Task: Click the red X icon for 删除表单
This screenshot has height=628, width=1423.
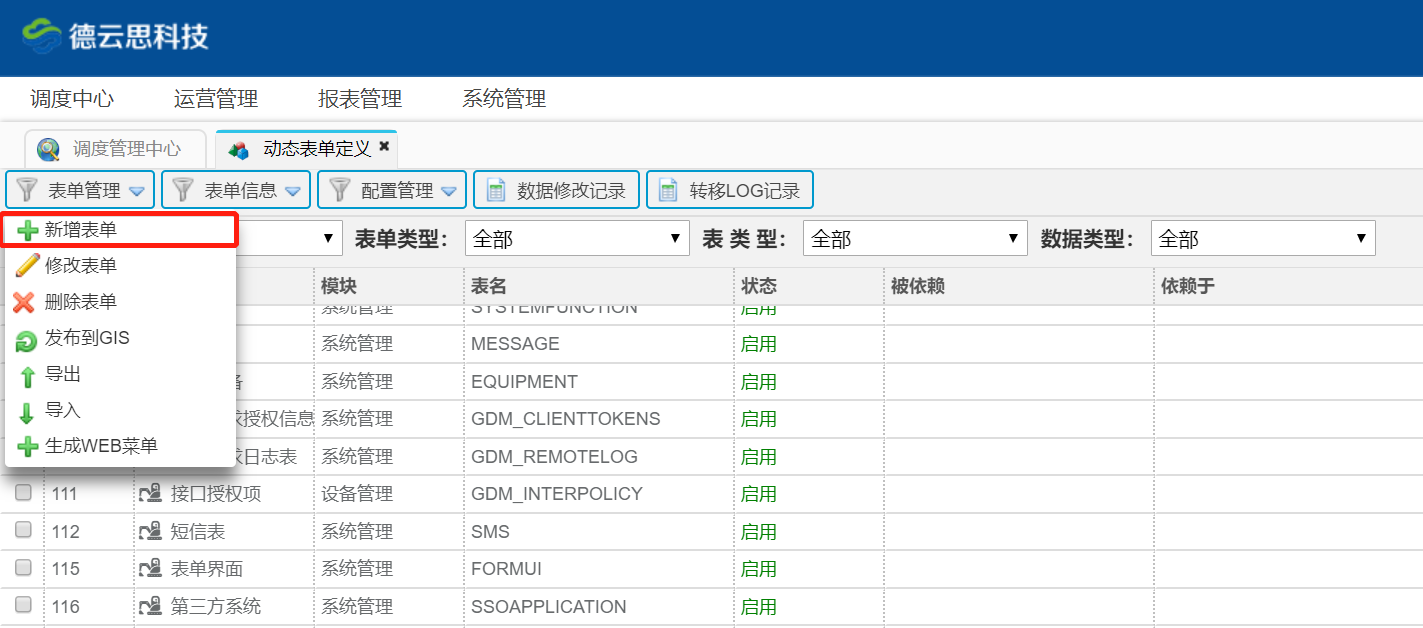Action: [x=25, y=302]
